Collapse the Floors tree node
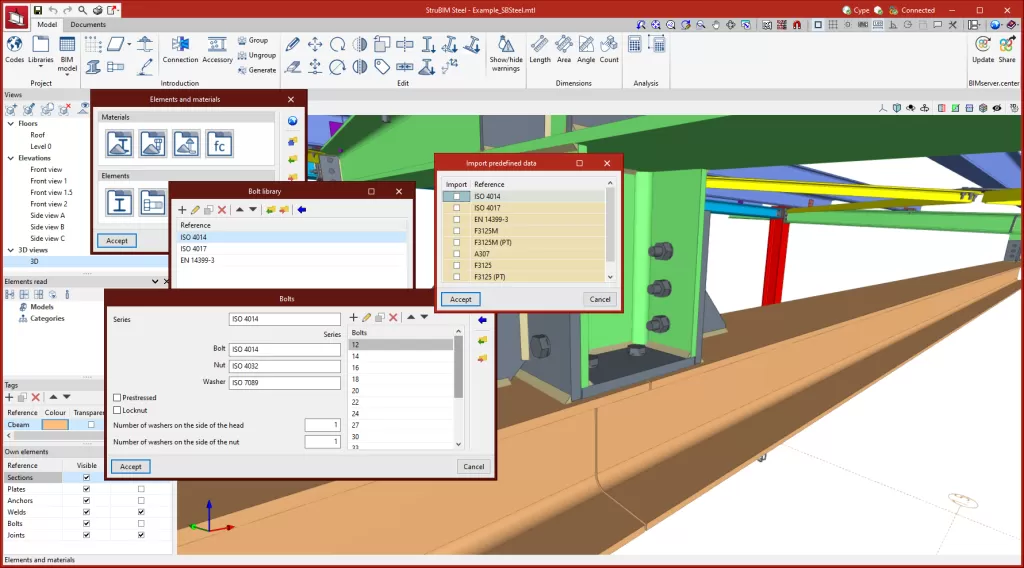This screenshot has width=1024, height=568. [x=10, y=124]
